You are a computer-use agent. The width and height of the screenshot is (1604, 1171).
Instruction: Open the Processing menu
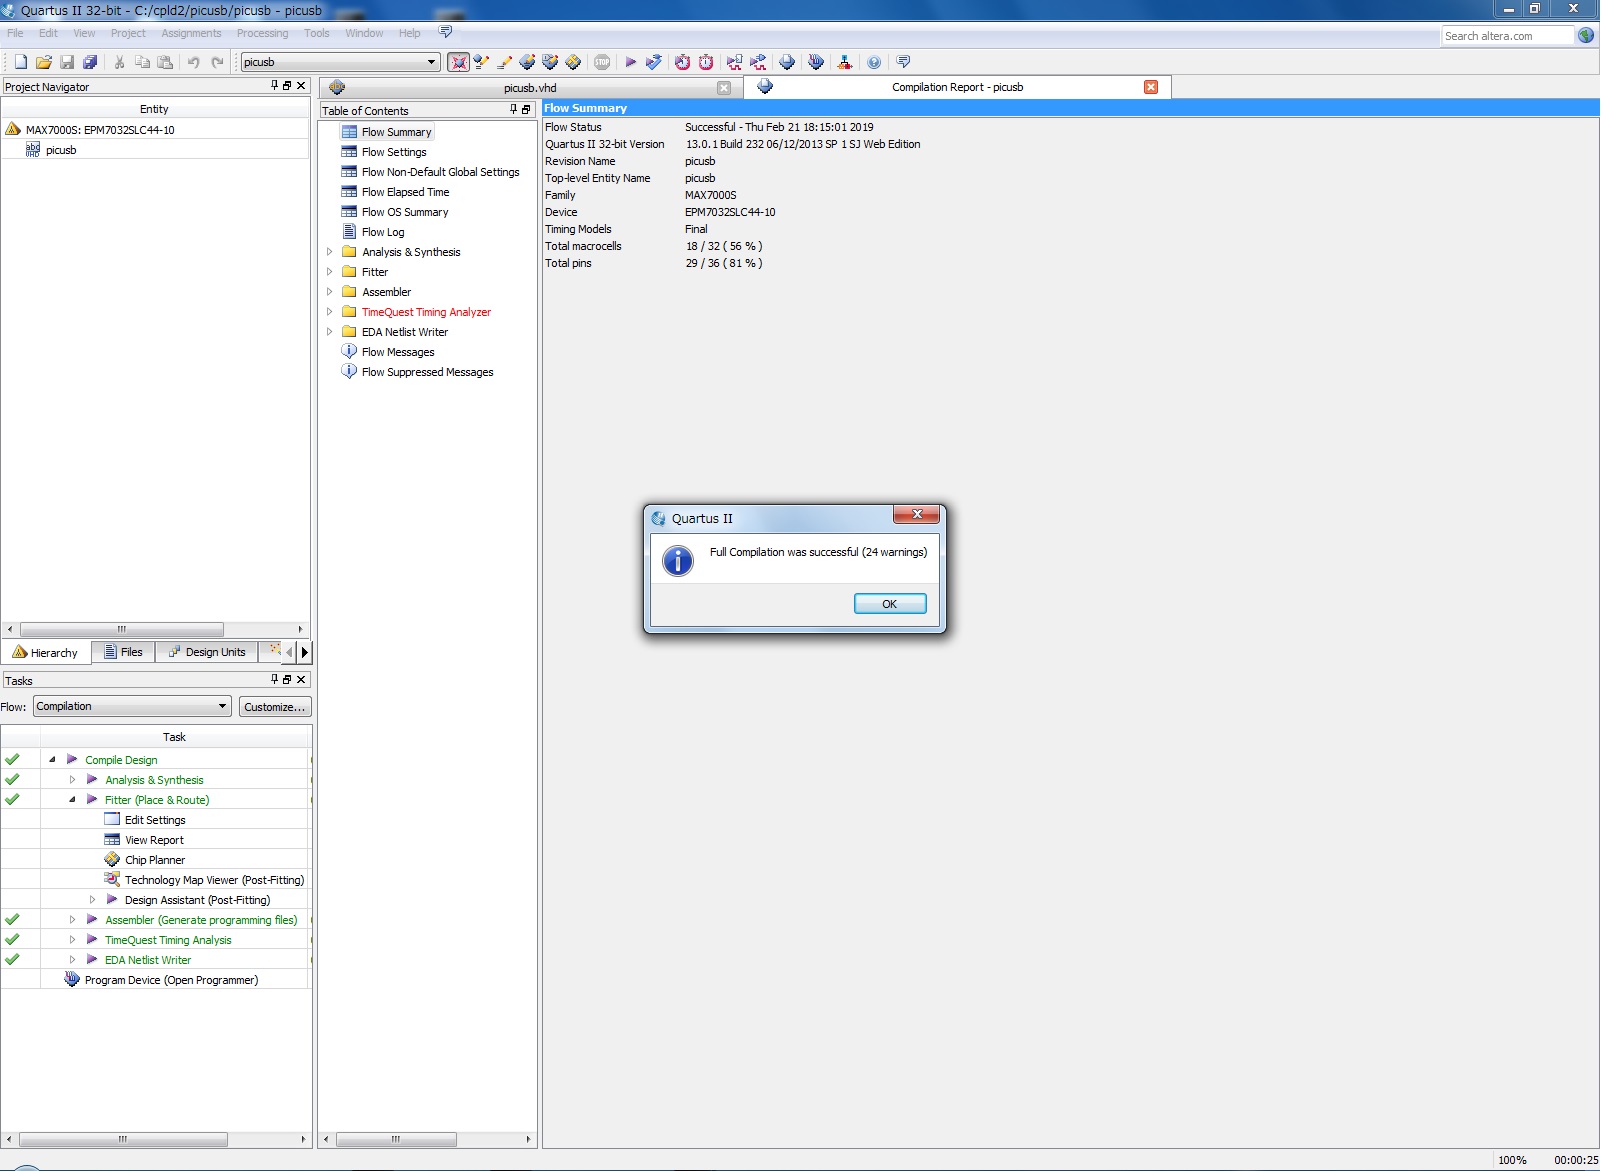click(x=262, y=33)
